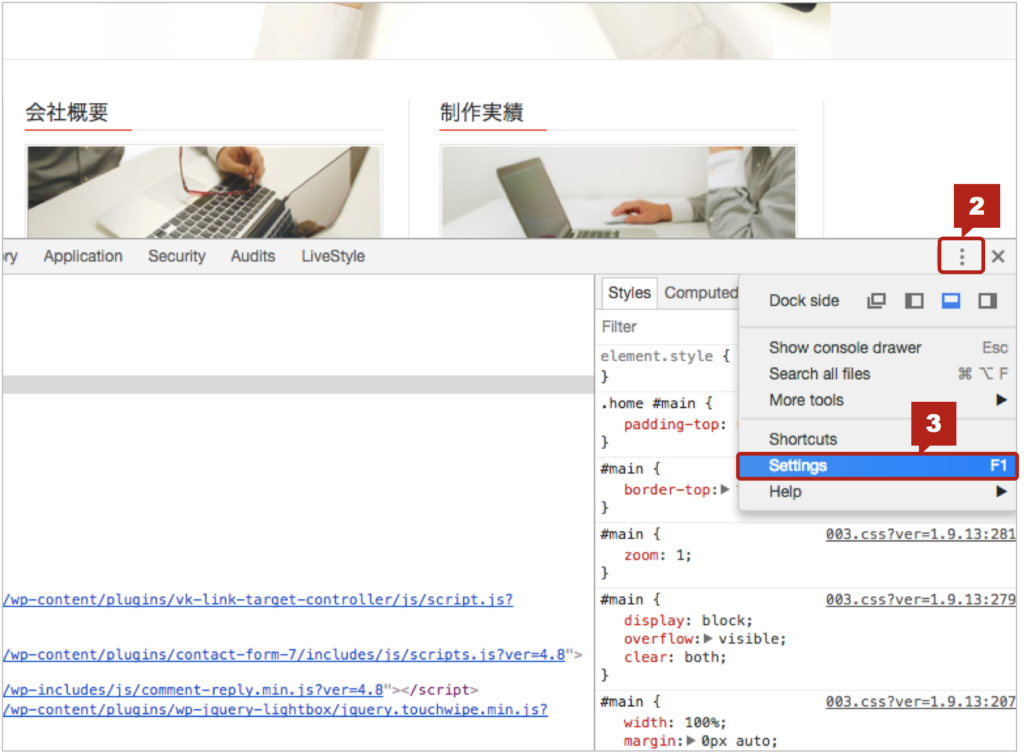Open the 会社概要 laptop typing thumbnail

[x=204, y=192]
